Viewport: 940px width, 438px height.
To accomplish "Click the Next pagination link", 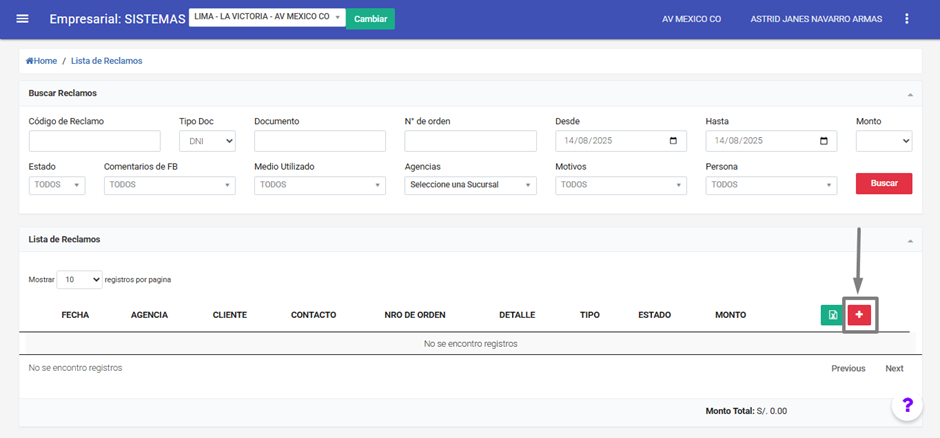I will tap(894, 368).
